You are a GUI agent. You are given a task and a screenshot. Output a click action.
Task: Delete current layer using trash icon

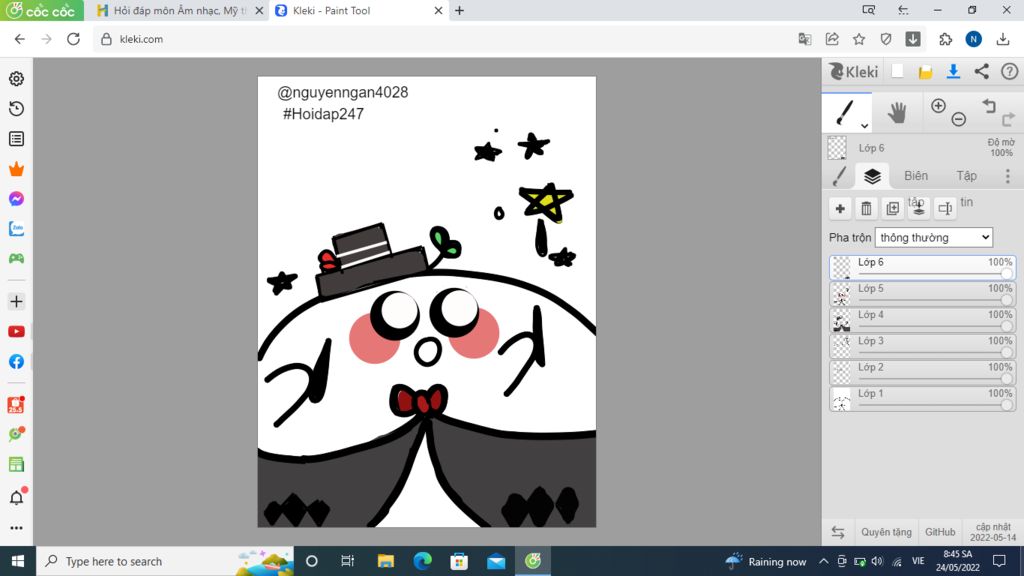click(x=866, y=208)
